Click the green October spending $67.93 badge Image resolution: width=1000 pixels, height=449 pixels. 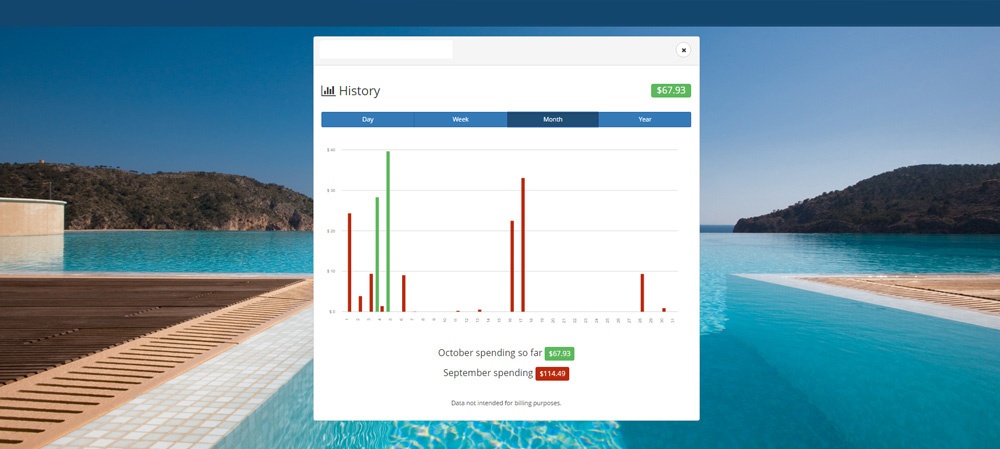tap(559, 354)
